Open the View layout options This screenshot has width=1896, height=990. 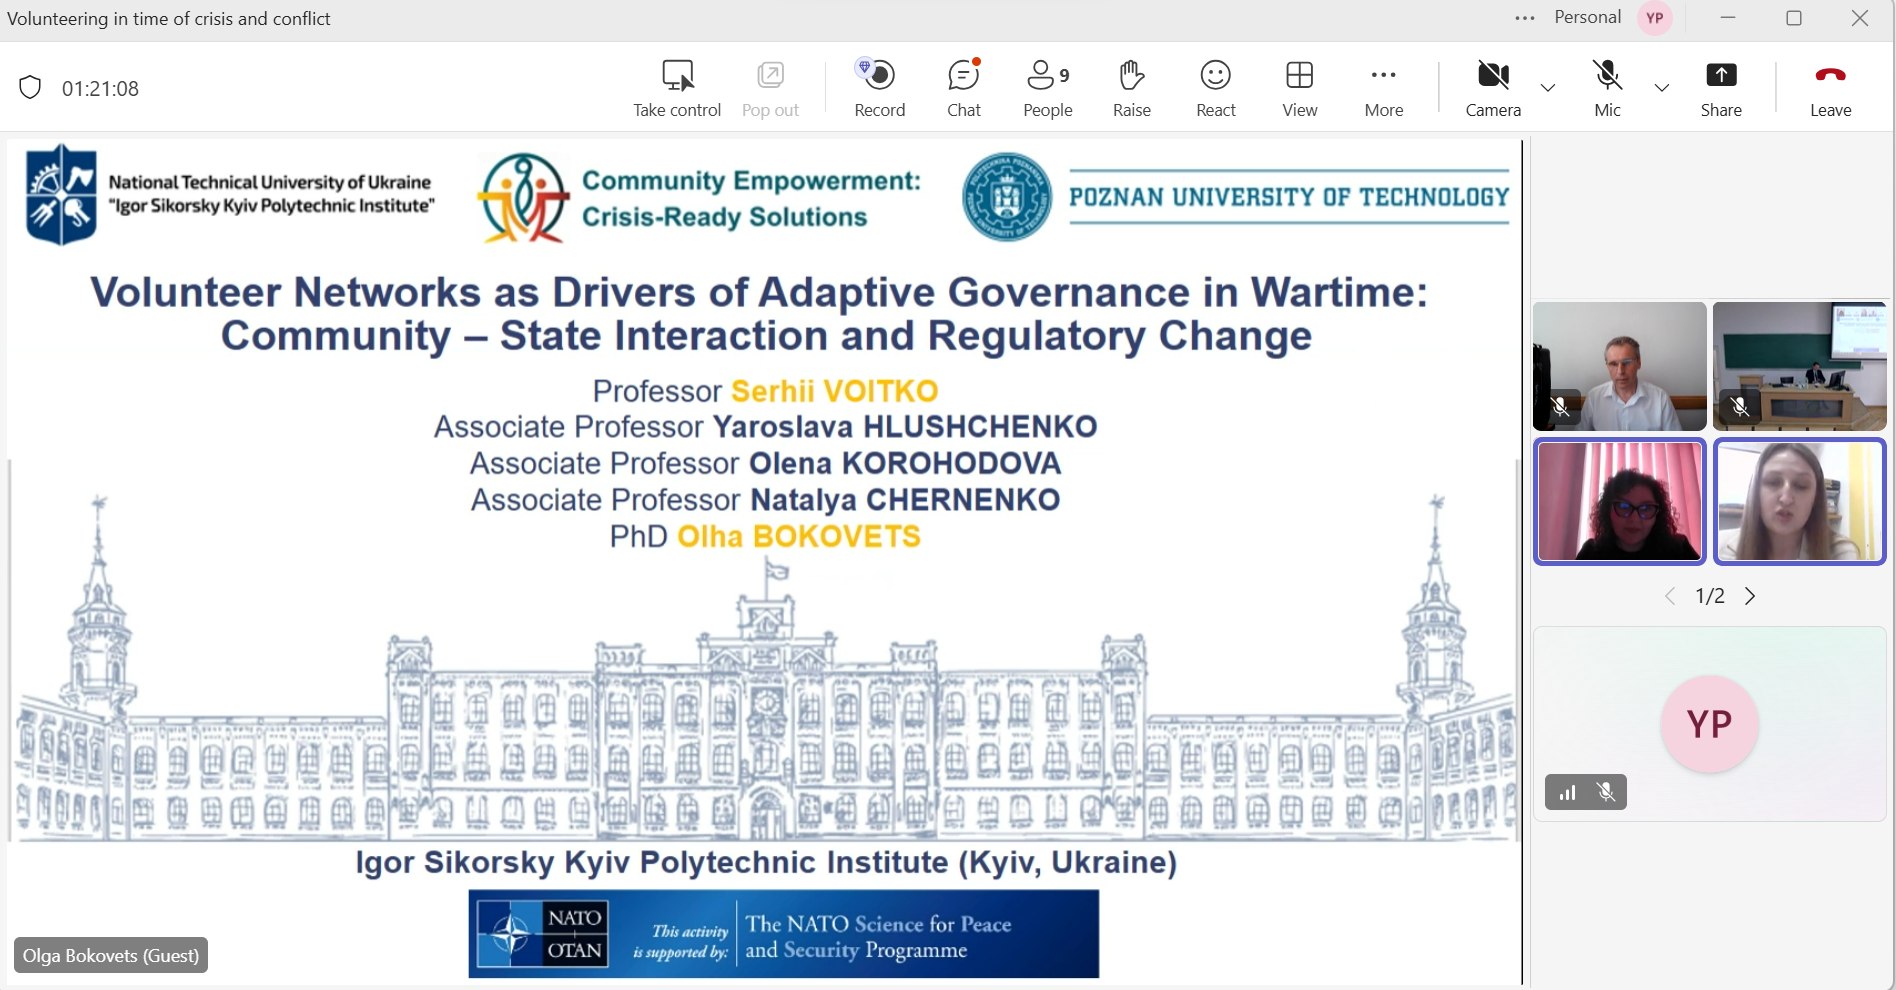(x=1299, y=88)
